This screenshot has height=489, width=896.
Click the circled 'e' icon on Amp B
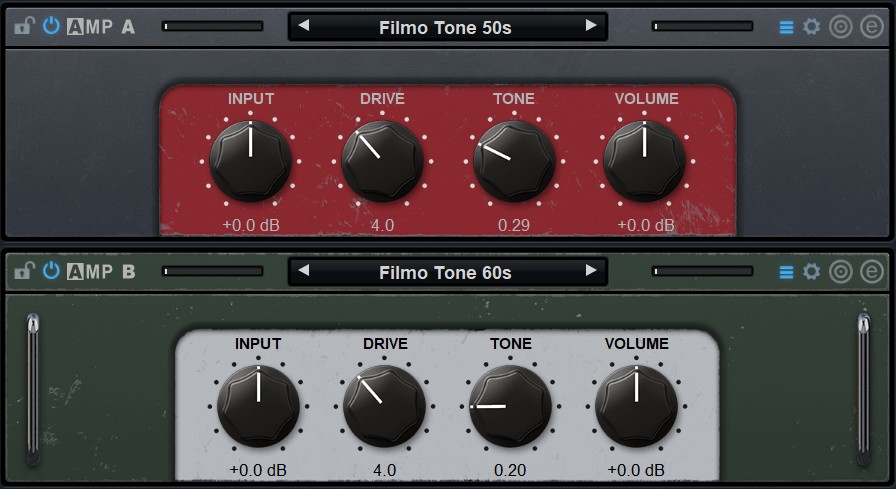point(871,272)
